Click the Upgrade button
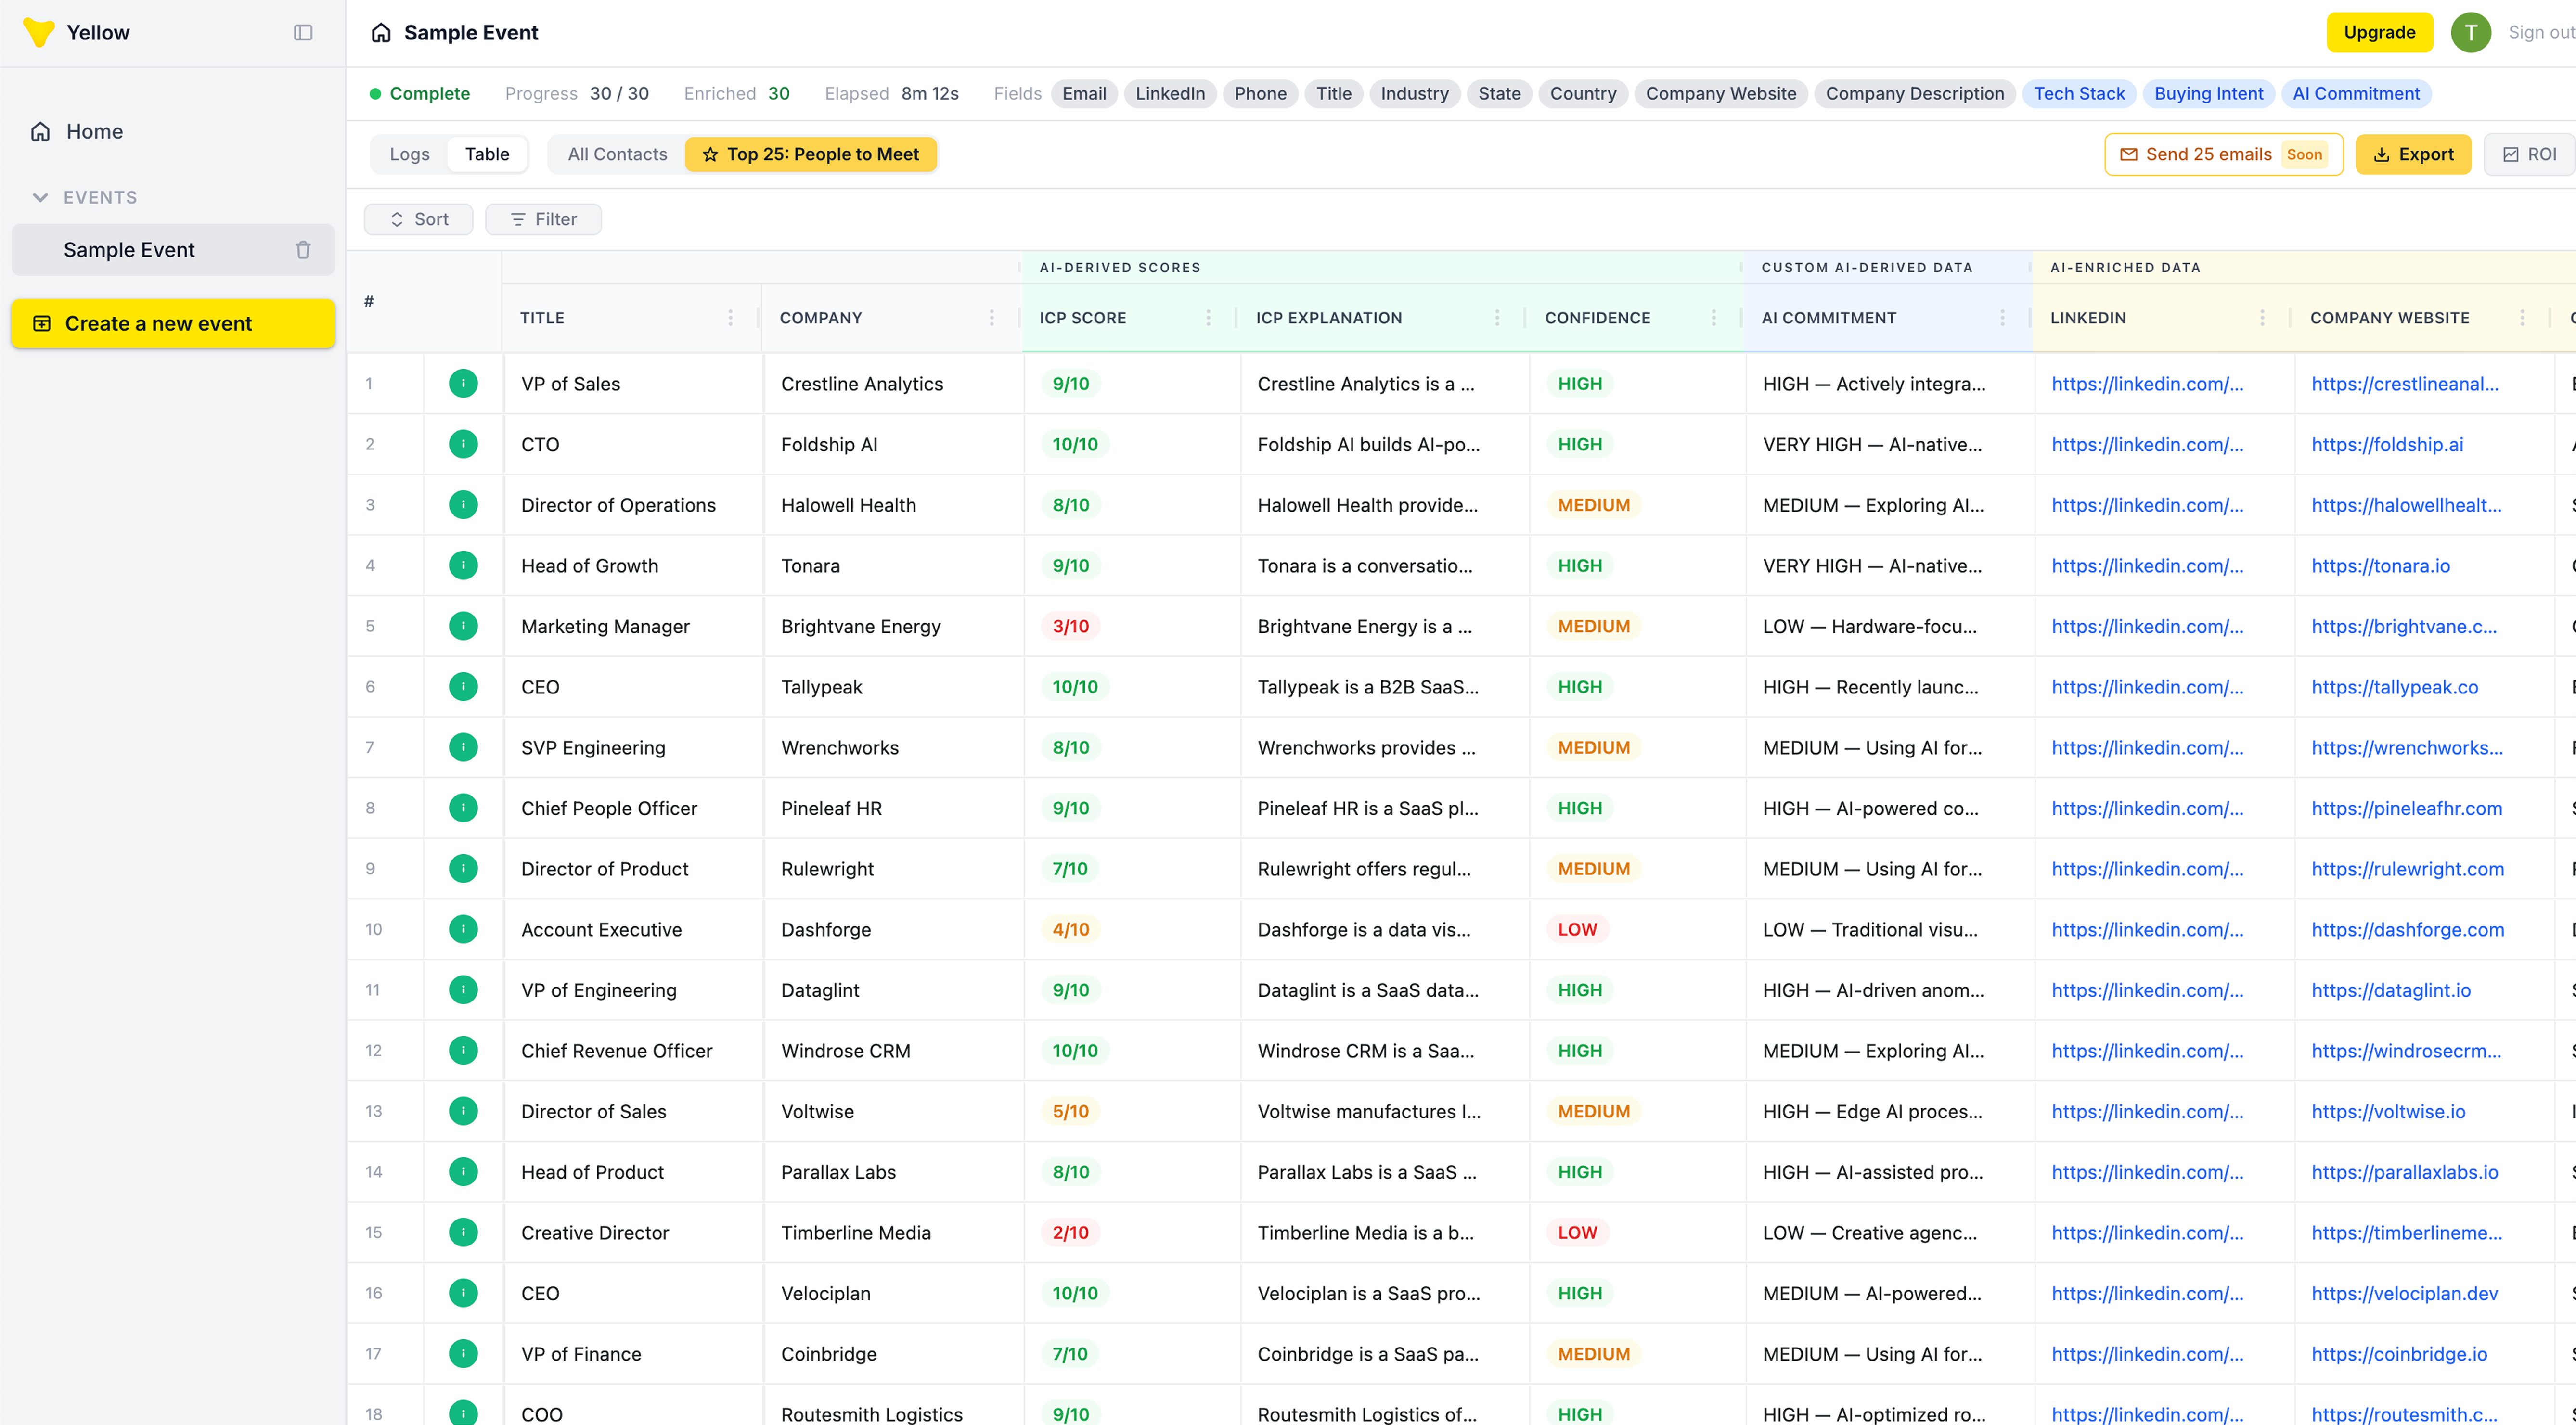This screenshot has width=2576, height=1425. (x=2379, y=31)
